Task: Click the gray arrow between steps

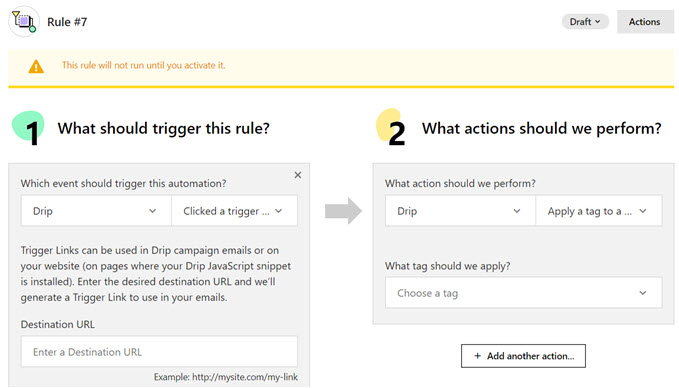Action: pos(343,211)
